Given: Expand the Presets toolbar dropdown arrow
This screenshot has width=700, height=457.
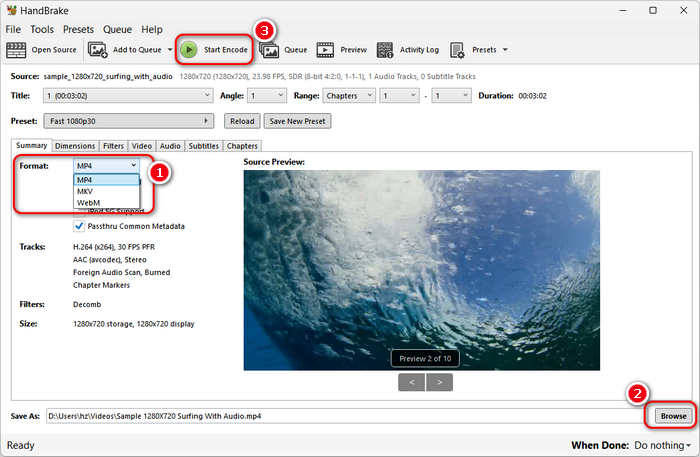Looking at the screenshot, I should coord(505,50).
